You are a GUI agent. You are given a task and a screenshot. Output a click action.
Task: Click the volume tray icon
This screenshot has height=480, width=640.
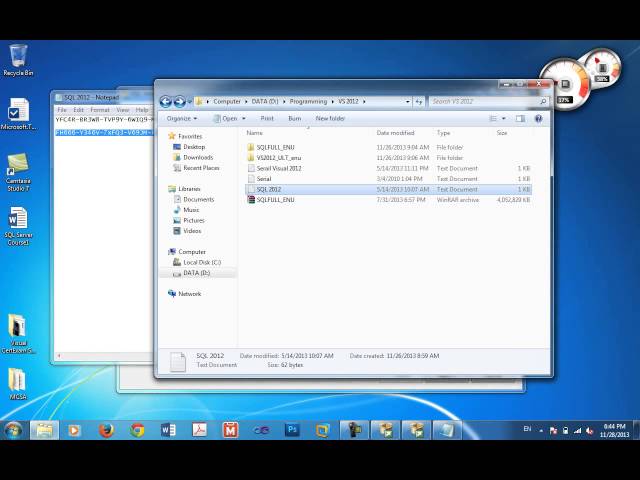[589, 431]
